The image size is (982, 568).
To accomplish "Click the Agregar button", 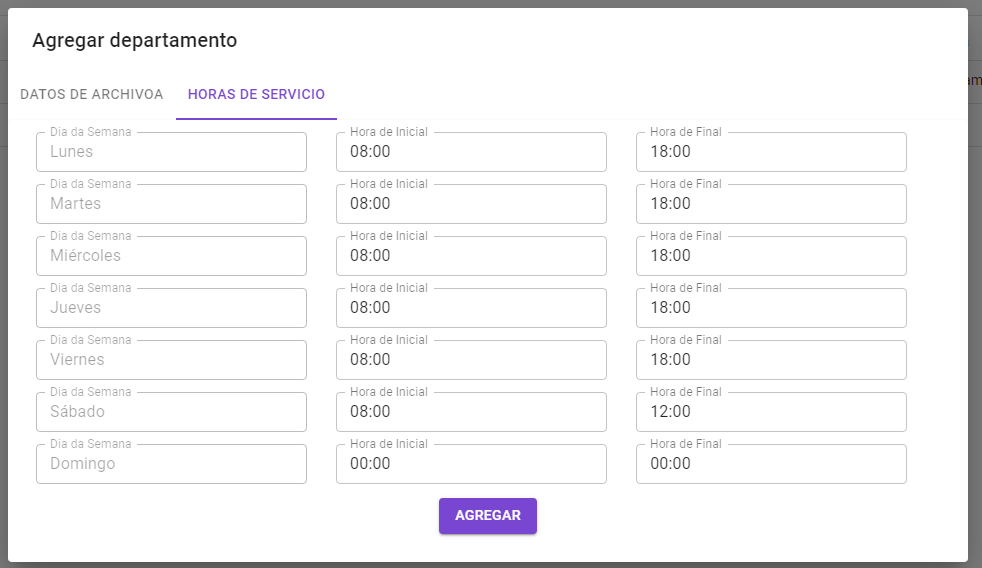I will click(488, 515).
